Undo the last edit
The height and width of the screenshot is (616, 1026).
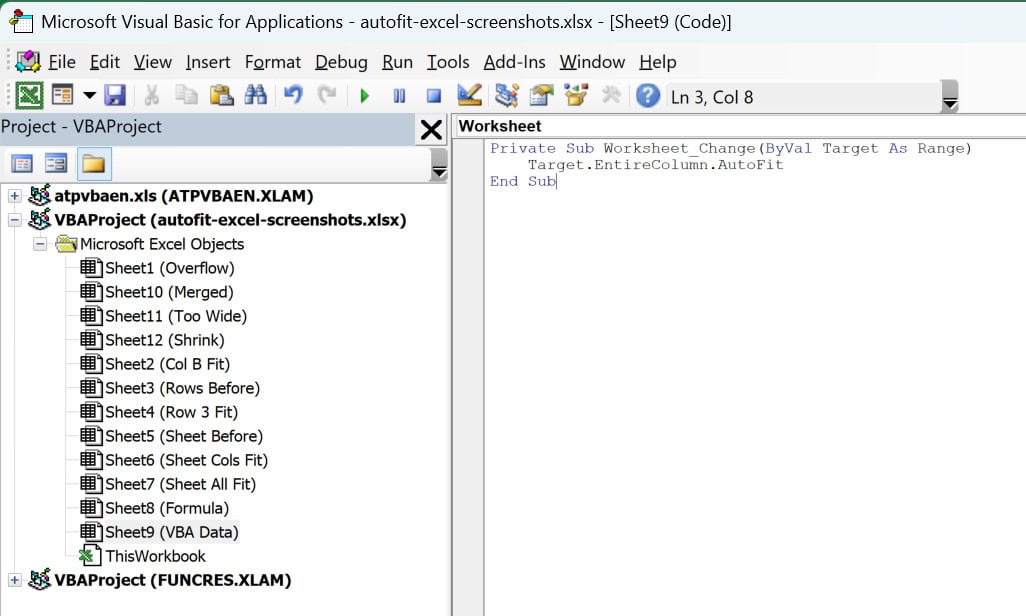coord(293,96)
